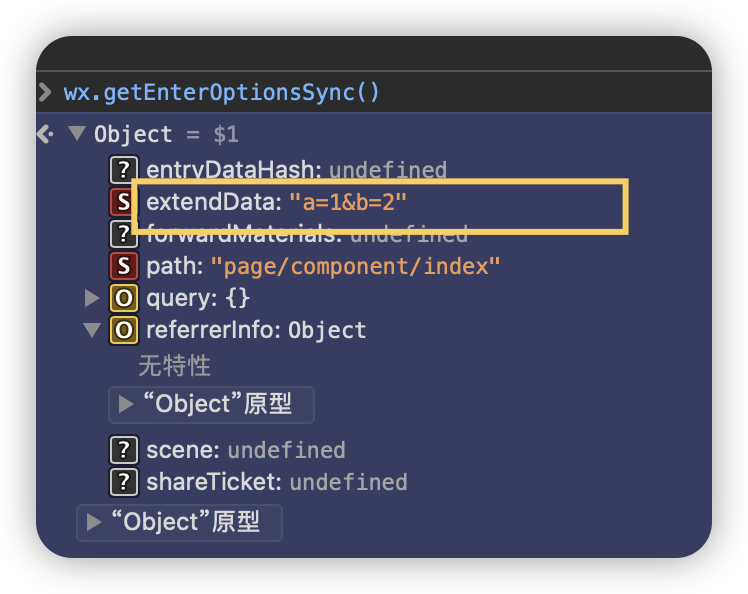This screenshot has width=748, height=594.
Task: Click the path string type icon
Action: tap(123, 266)
